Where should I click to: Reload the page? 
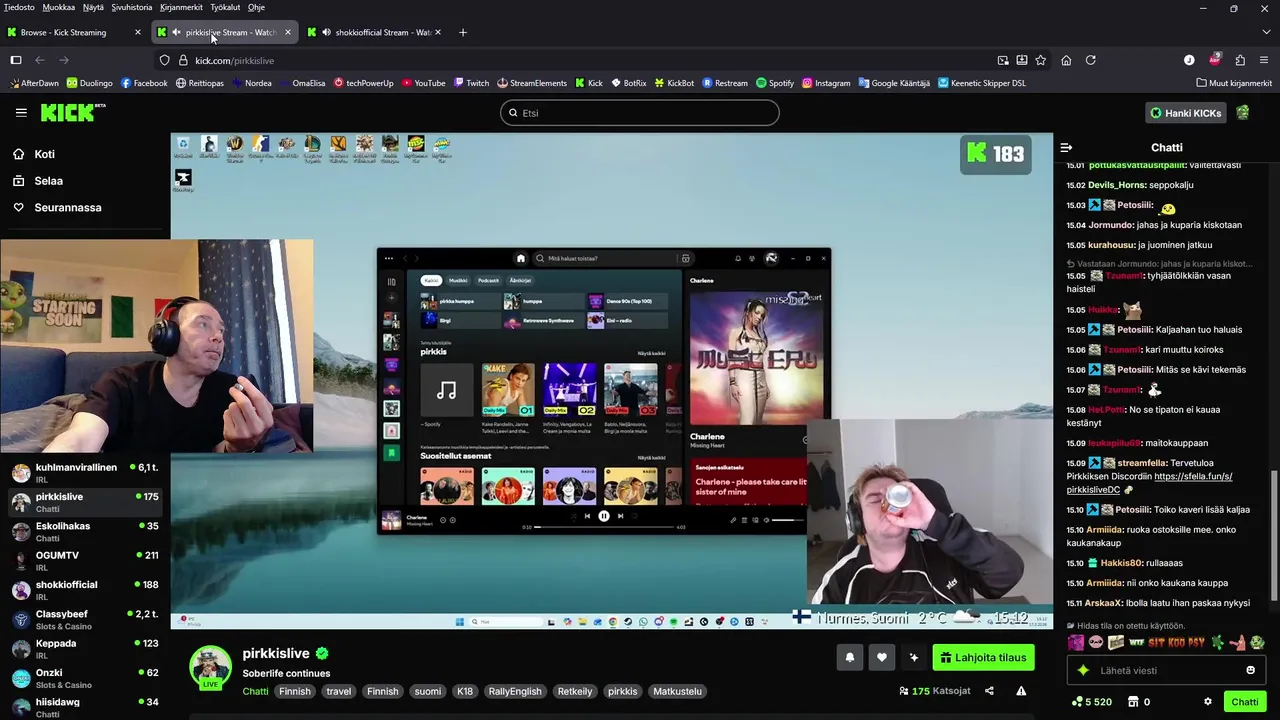point(1091,60)
